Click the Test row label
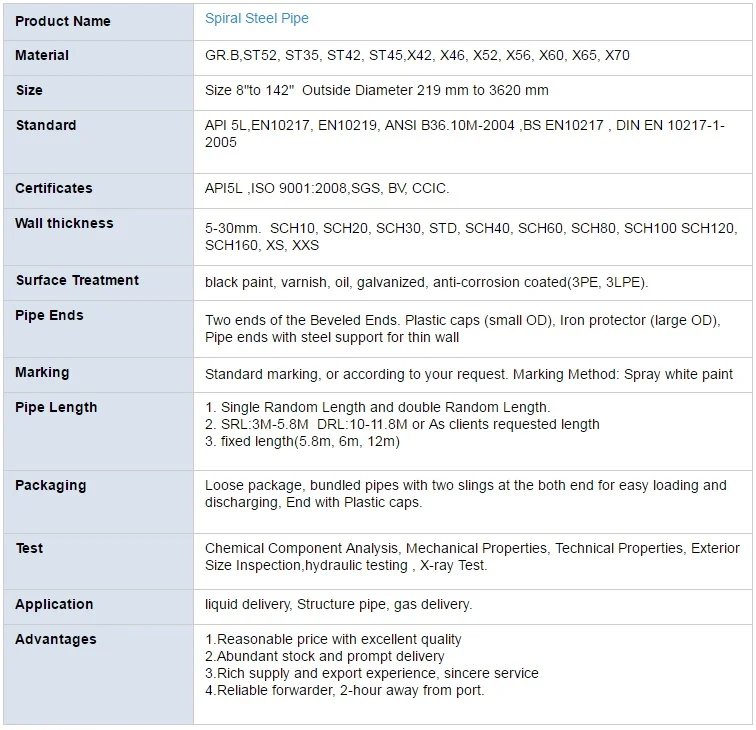The image size is (756, 730). 29,549
